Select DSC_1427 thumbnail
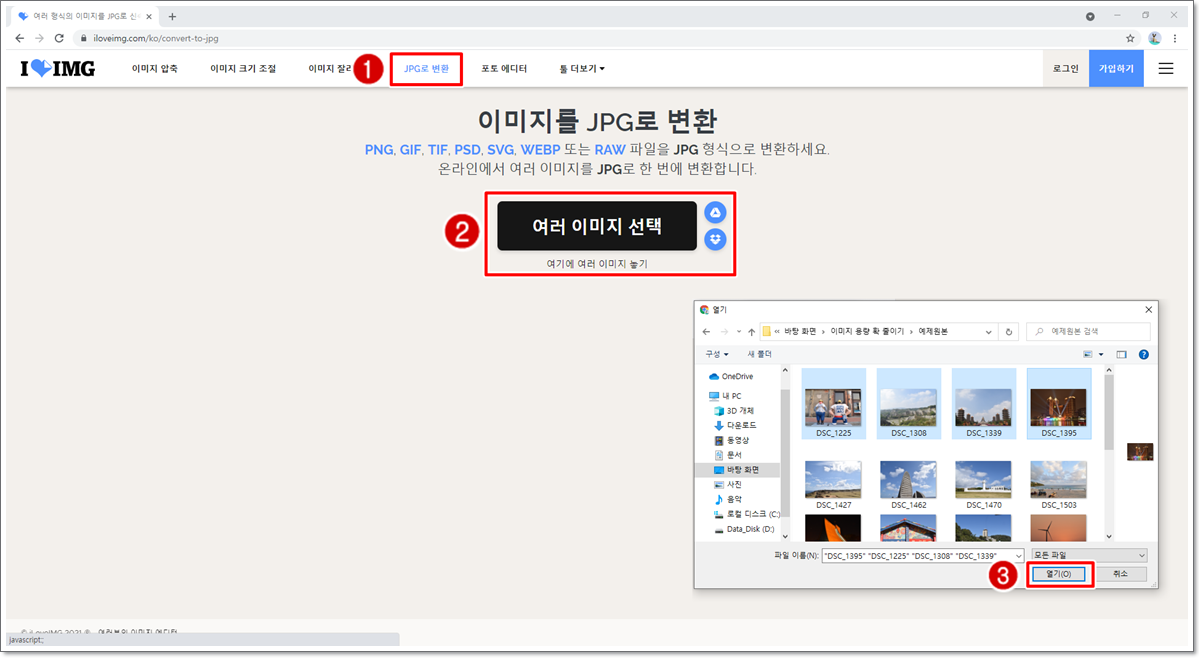 (833, 485)
